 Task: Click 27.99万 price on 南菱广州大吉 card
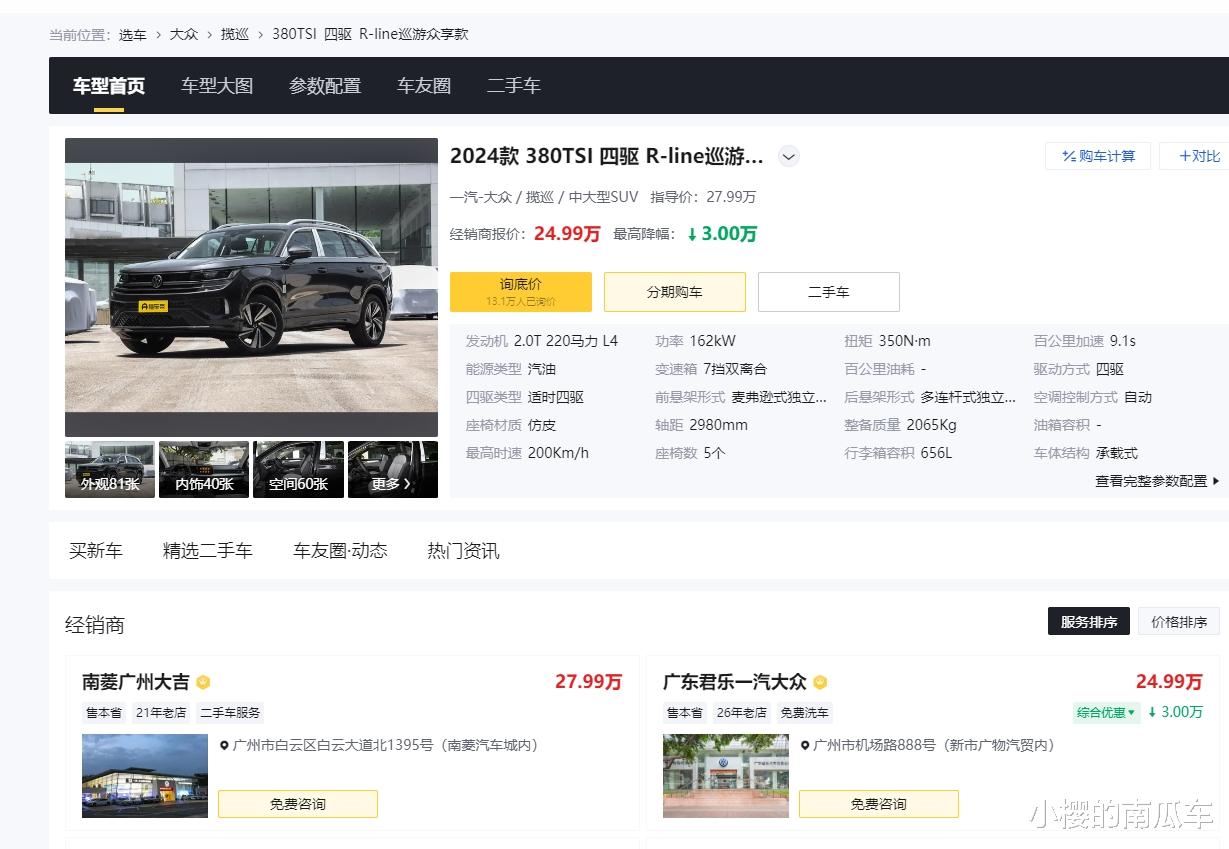[x=588, y=682]
